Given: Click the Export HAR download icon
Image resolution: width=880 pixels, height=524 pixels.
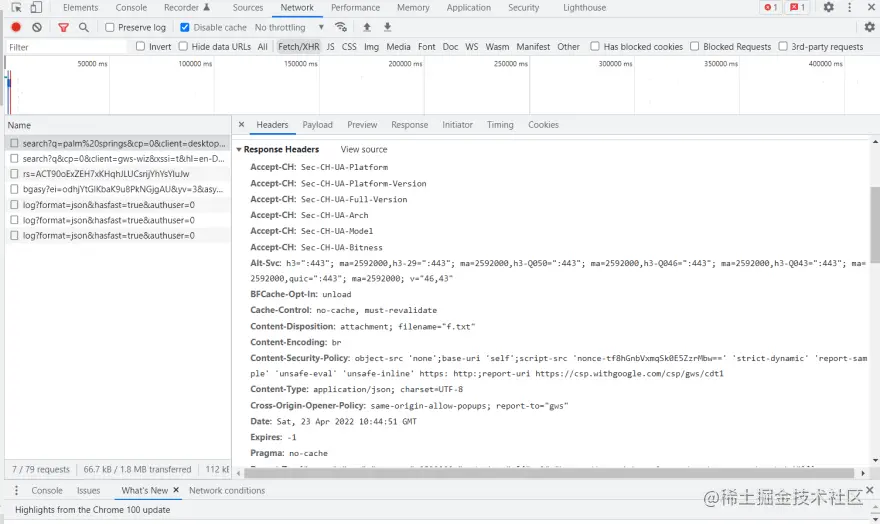Looking at the screenshot, I should (388, 27).
